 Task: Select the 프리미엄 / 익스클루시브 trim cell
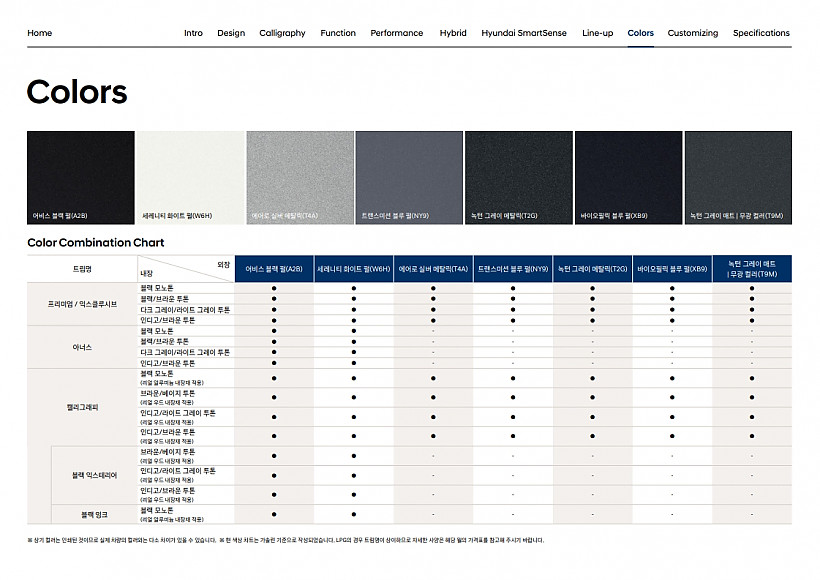tap(82, 304)
